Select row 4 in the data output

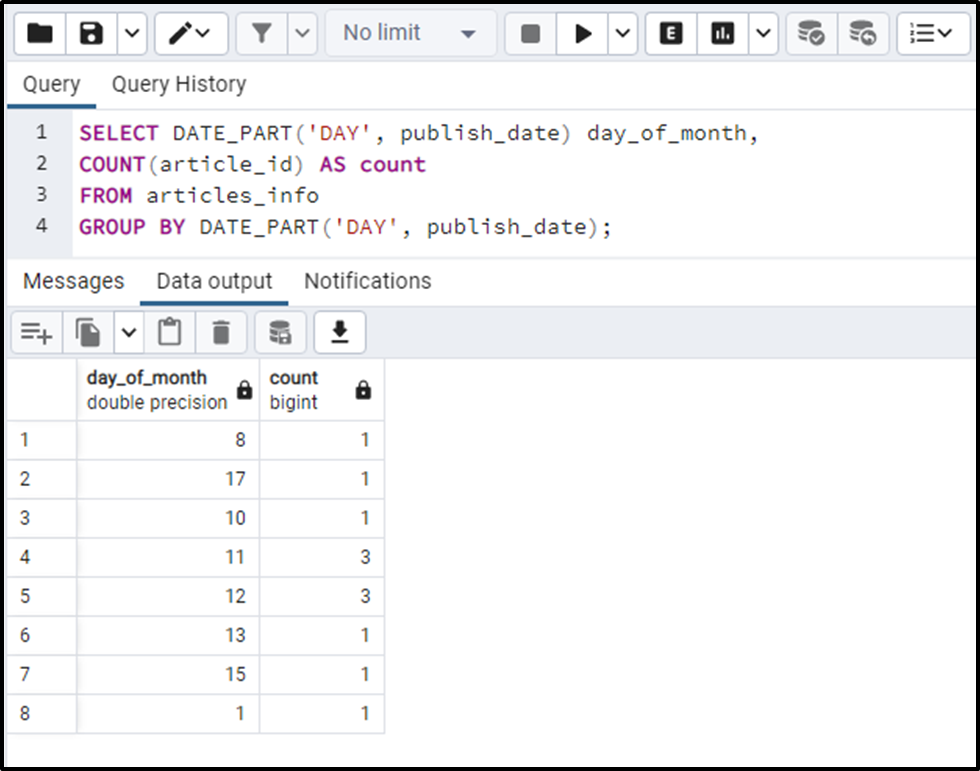[x=40, y=557]
